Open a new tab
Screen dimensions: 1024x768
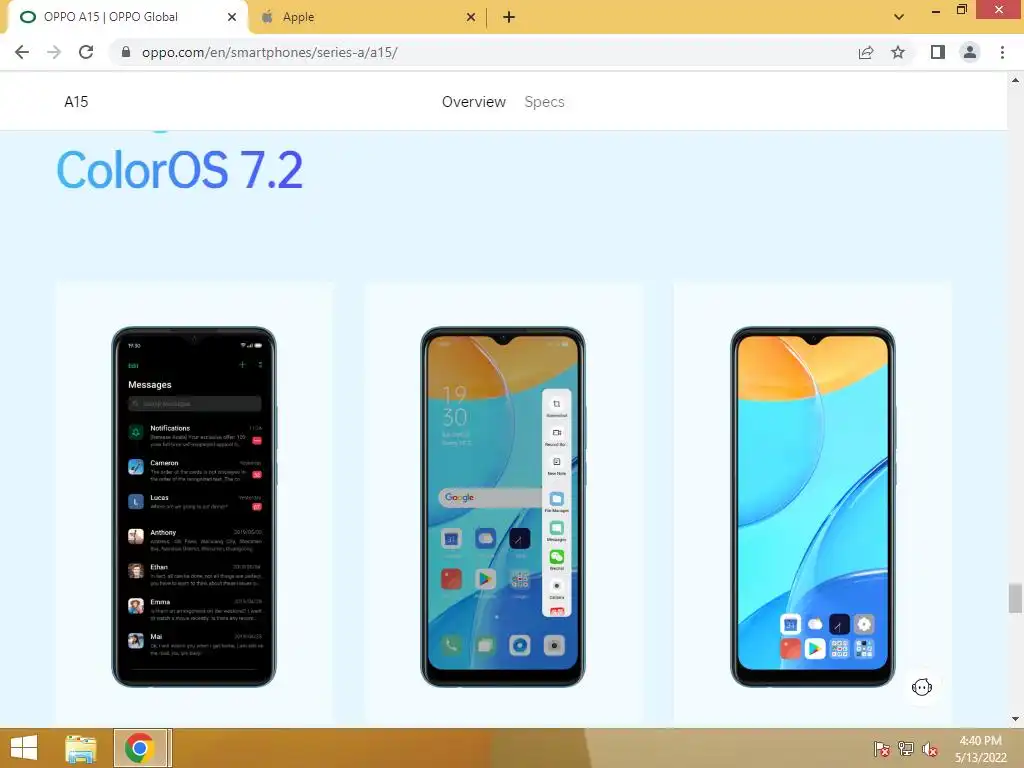pos(509,17)
